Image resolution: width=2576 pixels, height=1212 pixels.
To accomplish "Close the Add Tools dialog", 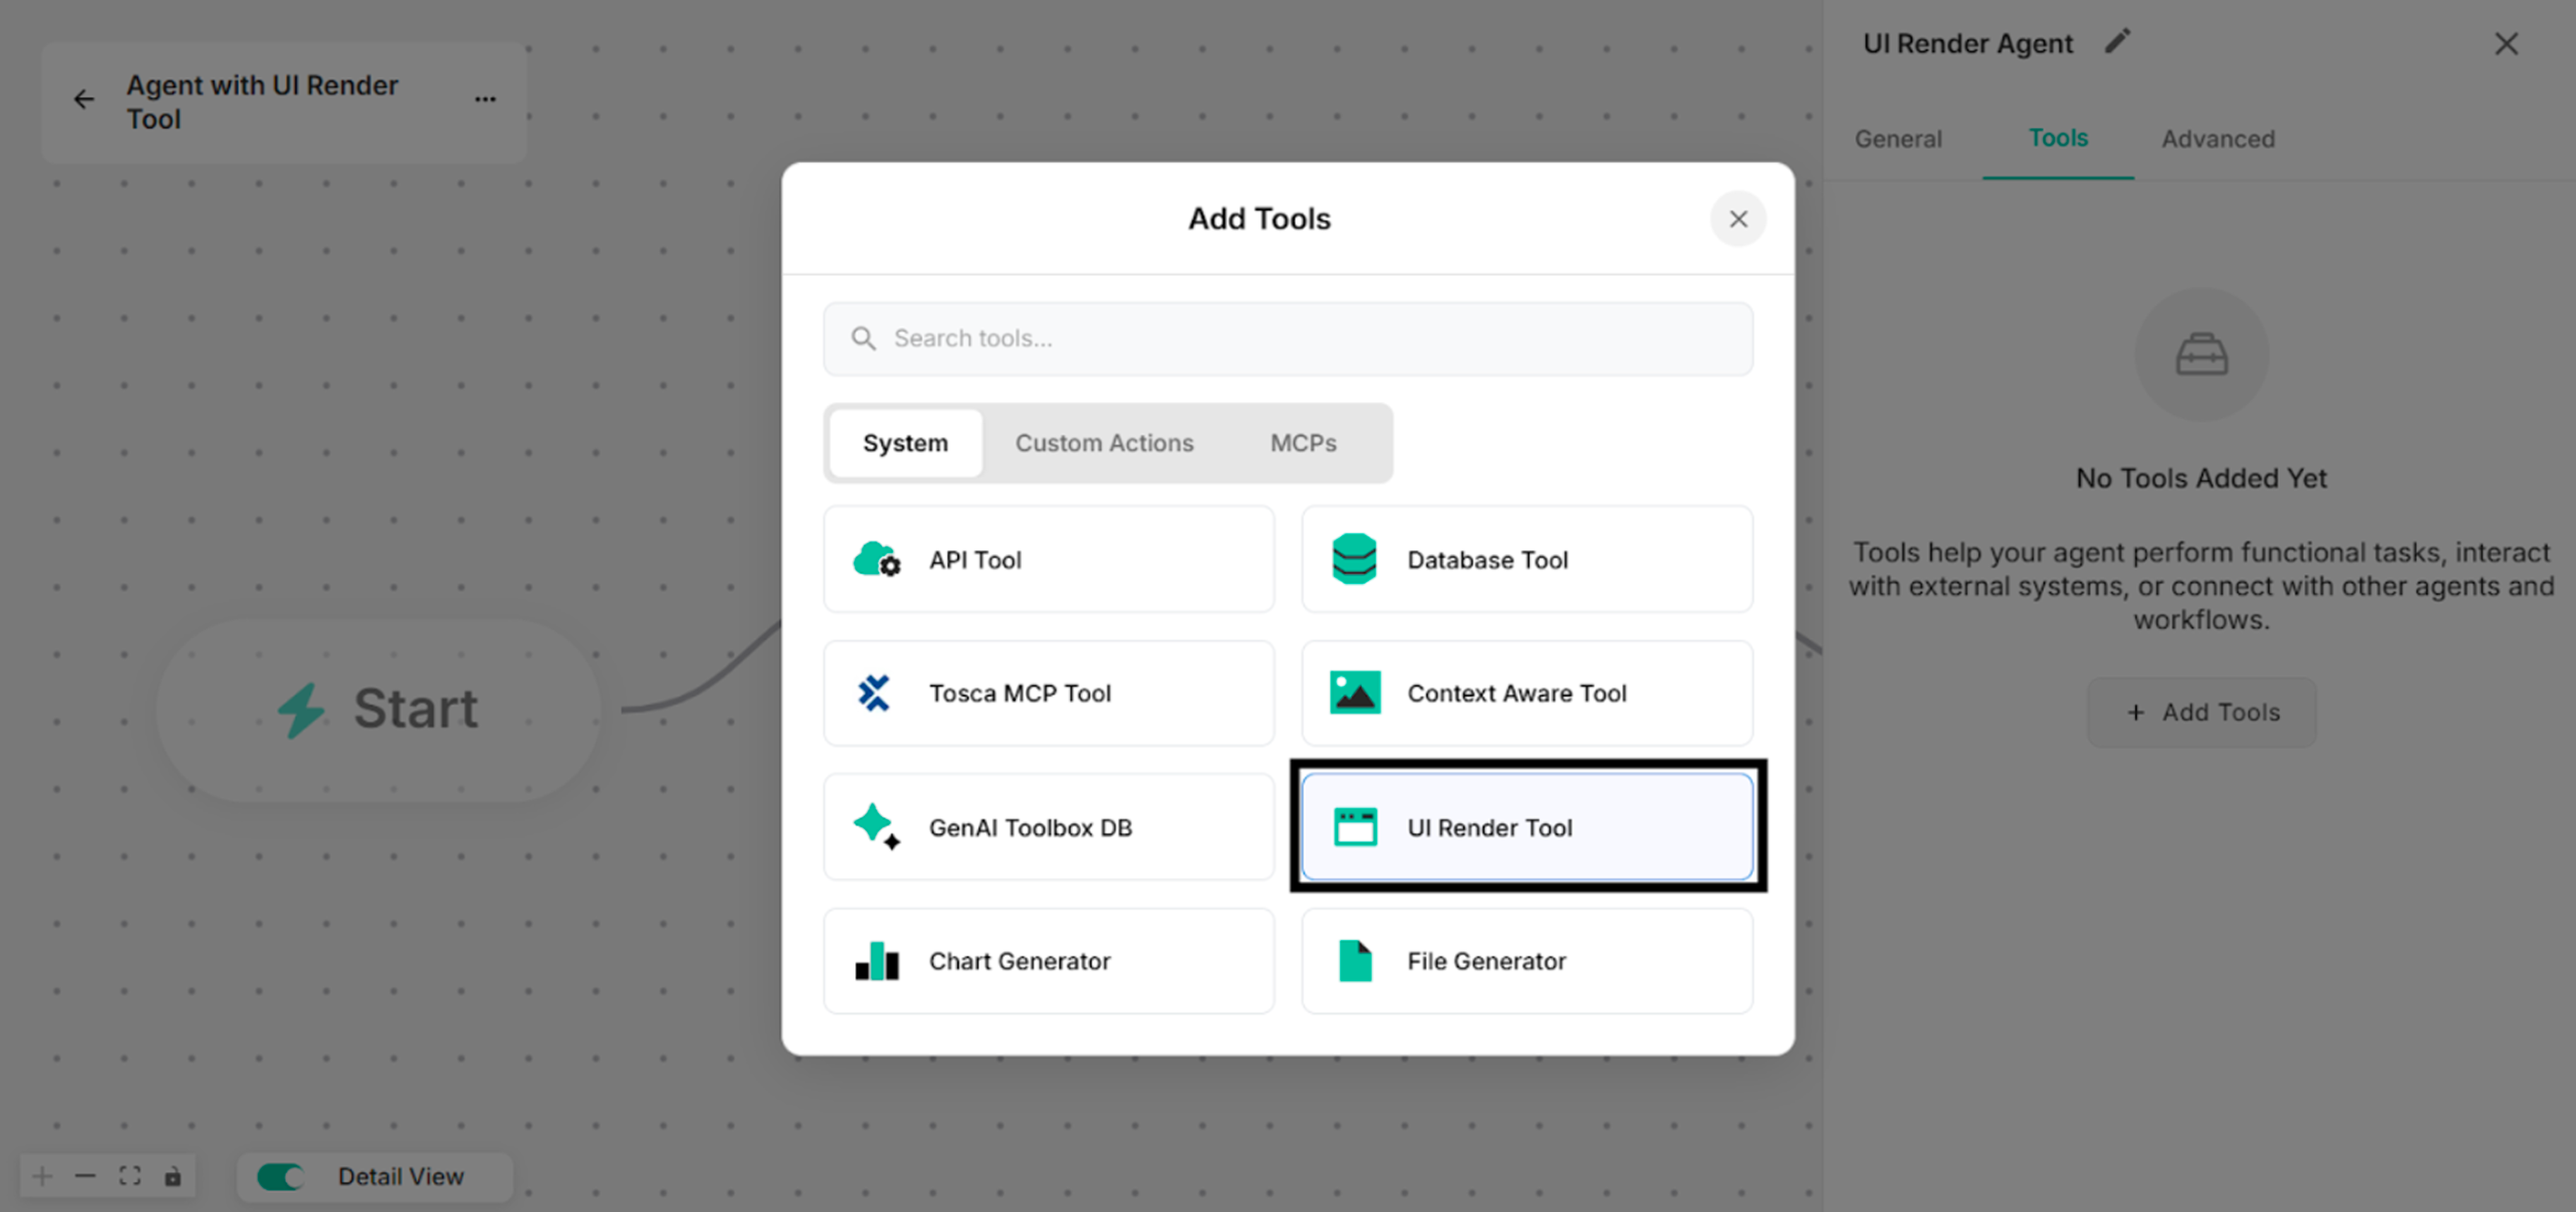I will [x=1738, y=219].
